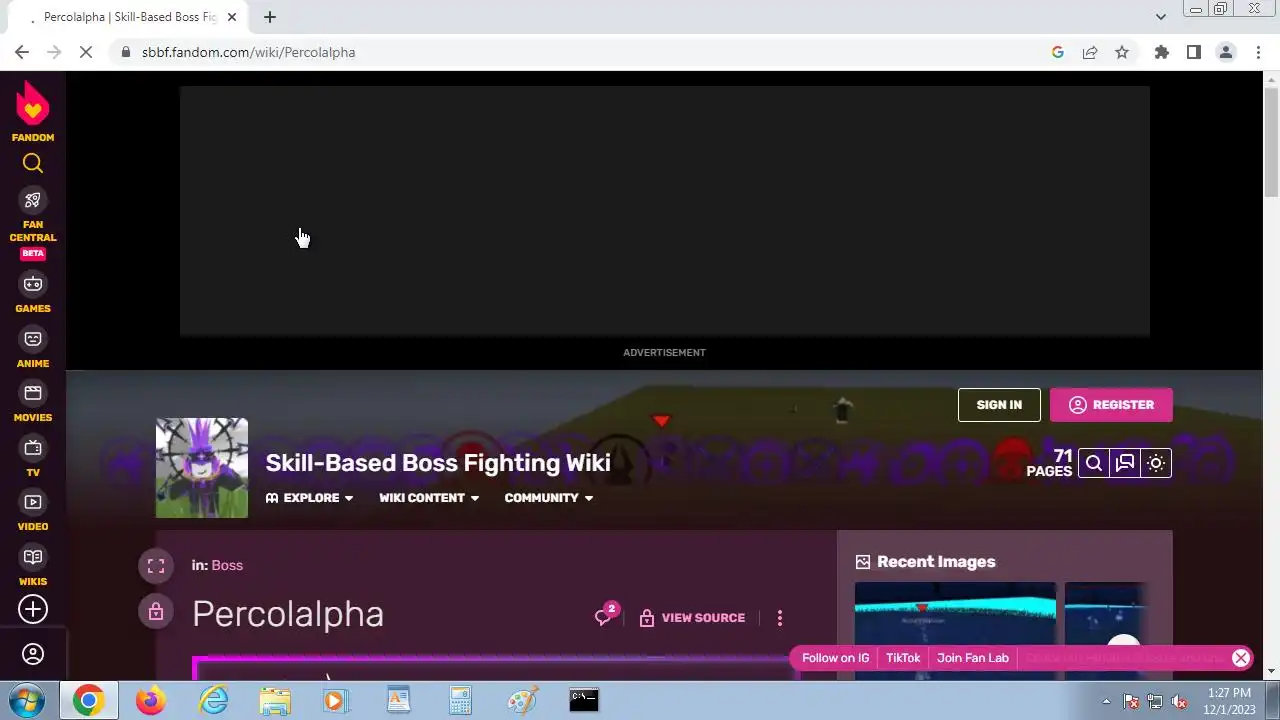Open the comments bubble with 2

coord(606,616)
